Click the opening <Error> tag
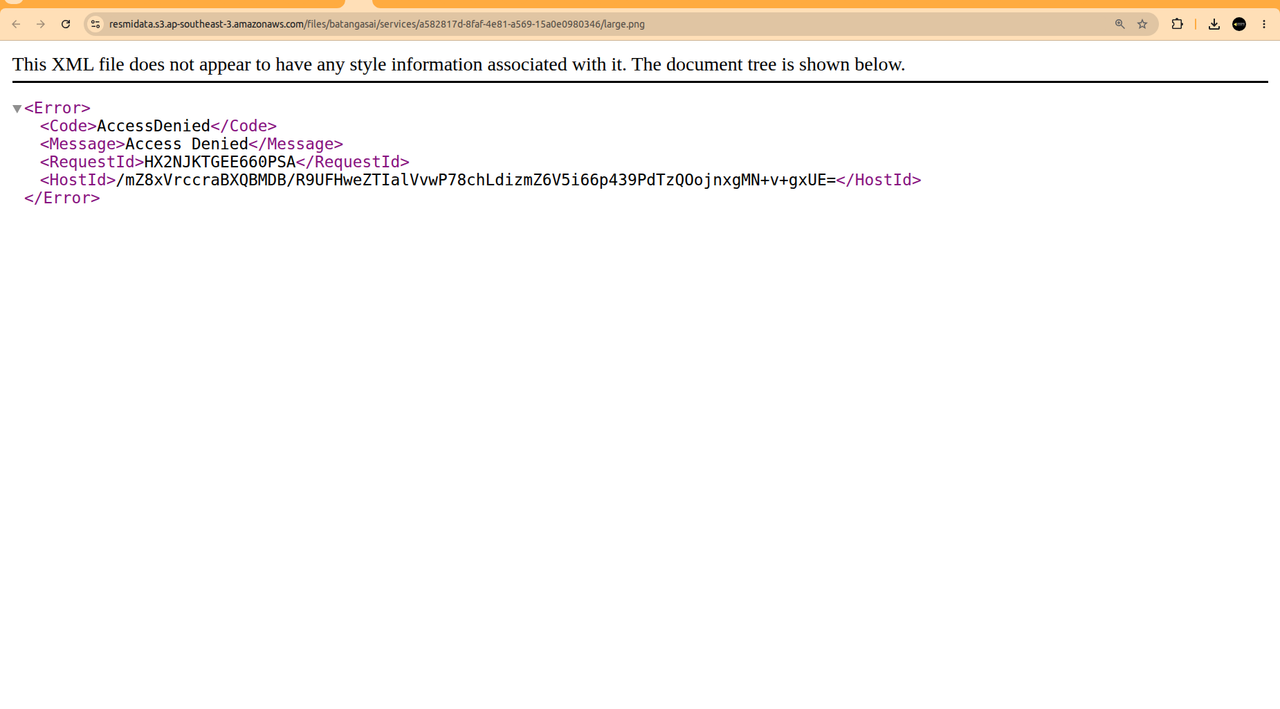Screen dimensions: 1280x709 click(x=57, y=108)
